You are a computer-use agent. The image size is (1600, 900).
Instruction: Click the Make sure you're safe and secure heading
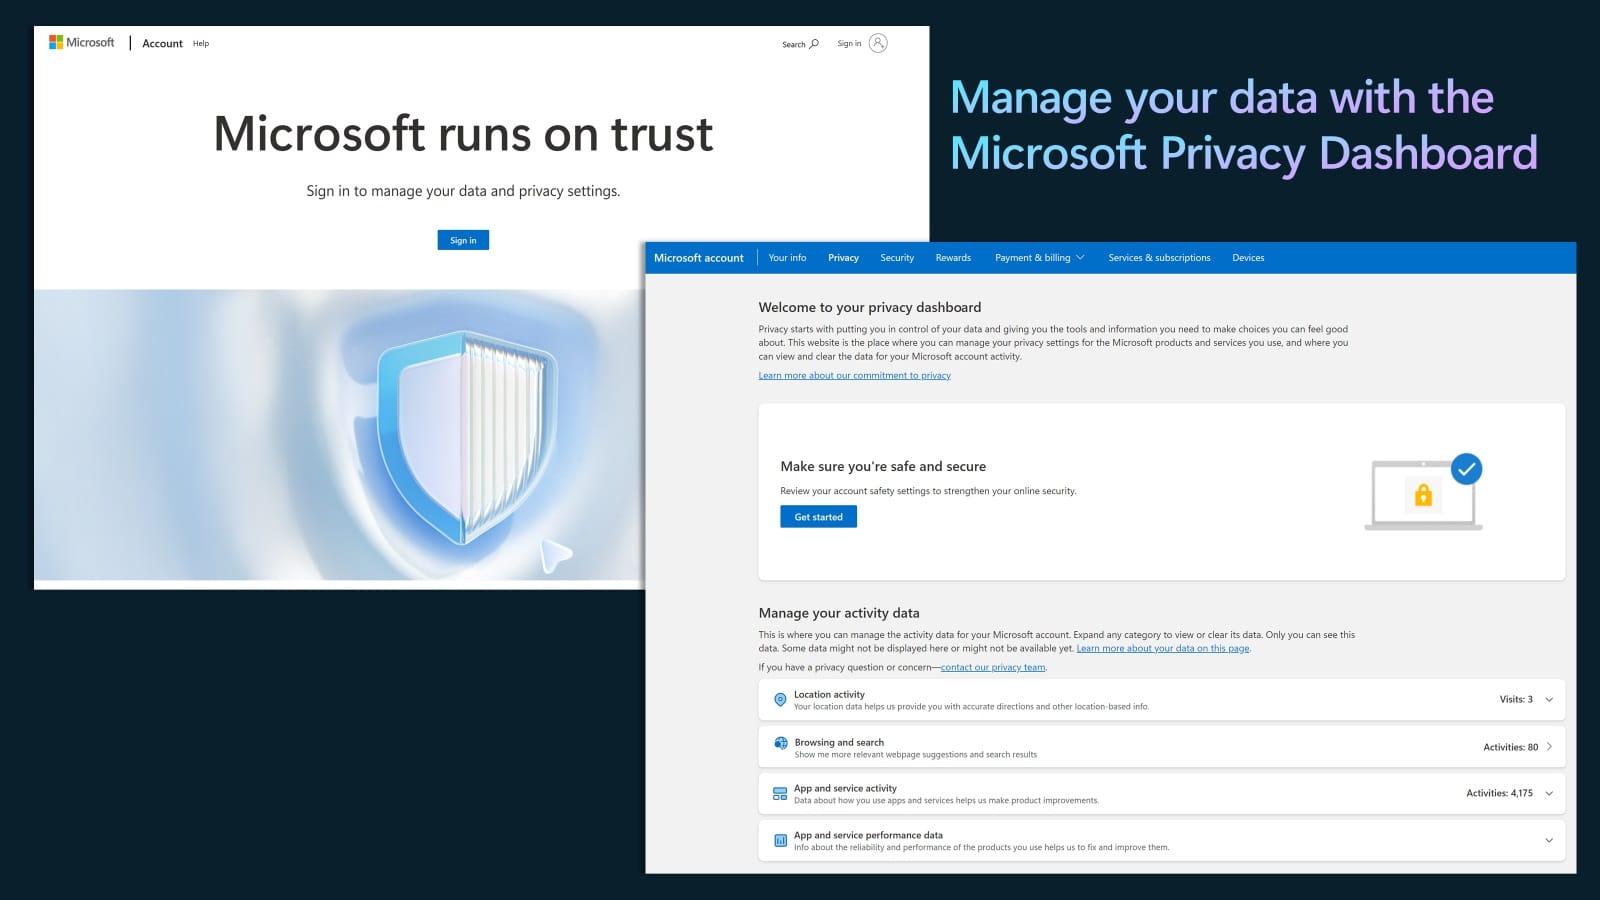(x=883, y=466)
